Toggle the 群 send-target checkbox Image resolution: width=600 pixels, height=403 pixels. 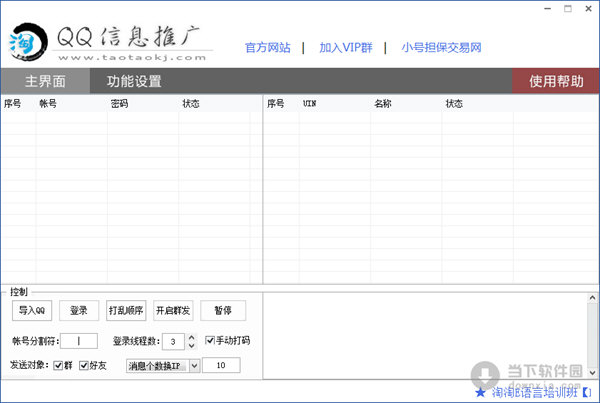58,365
